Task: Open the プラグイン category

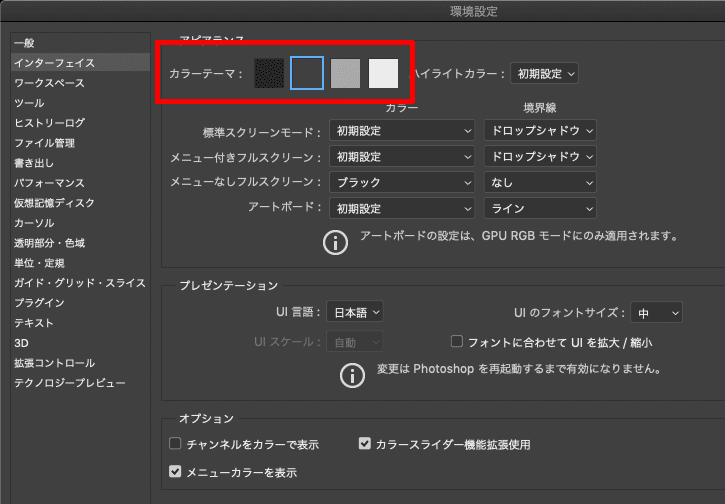Action: pyautogui.click(x=80, y=303)
